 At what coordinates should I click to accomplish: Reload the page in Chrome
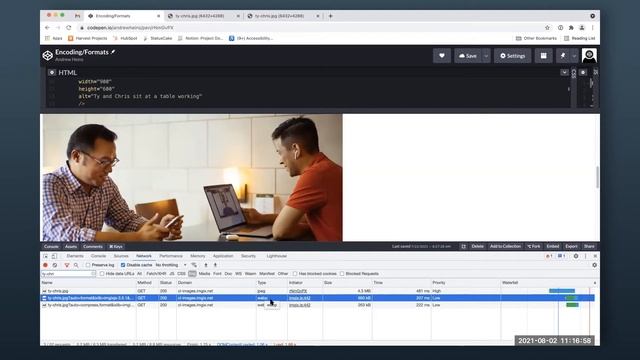(x=69, y=27)
